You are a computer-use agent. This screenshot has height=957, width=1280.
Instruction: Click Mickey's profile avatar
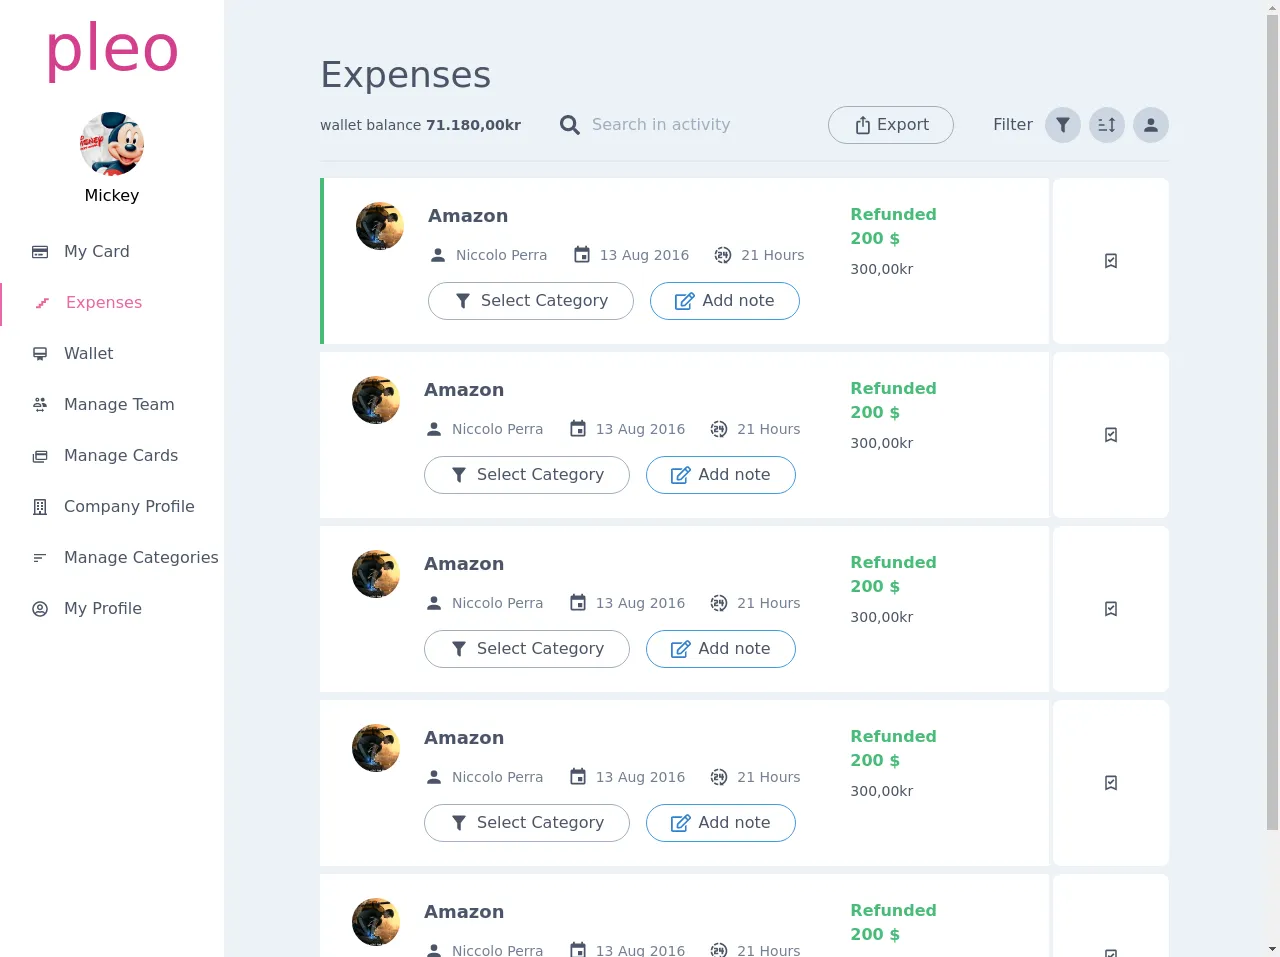[x=112, y=144]
